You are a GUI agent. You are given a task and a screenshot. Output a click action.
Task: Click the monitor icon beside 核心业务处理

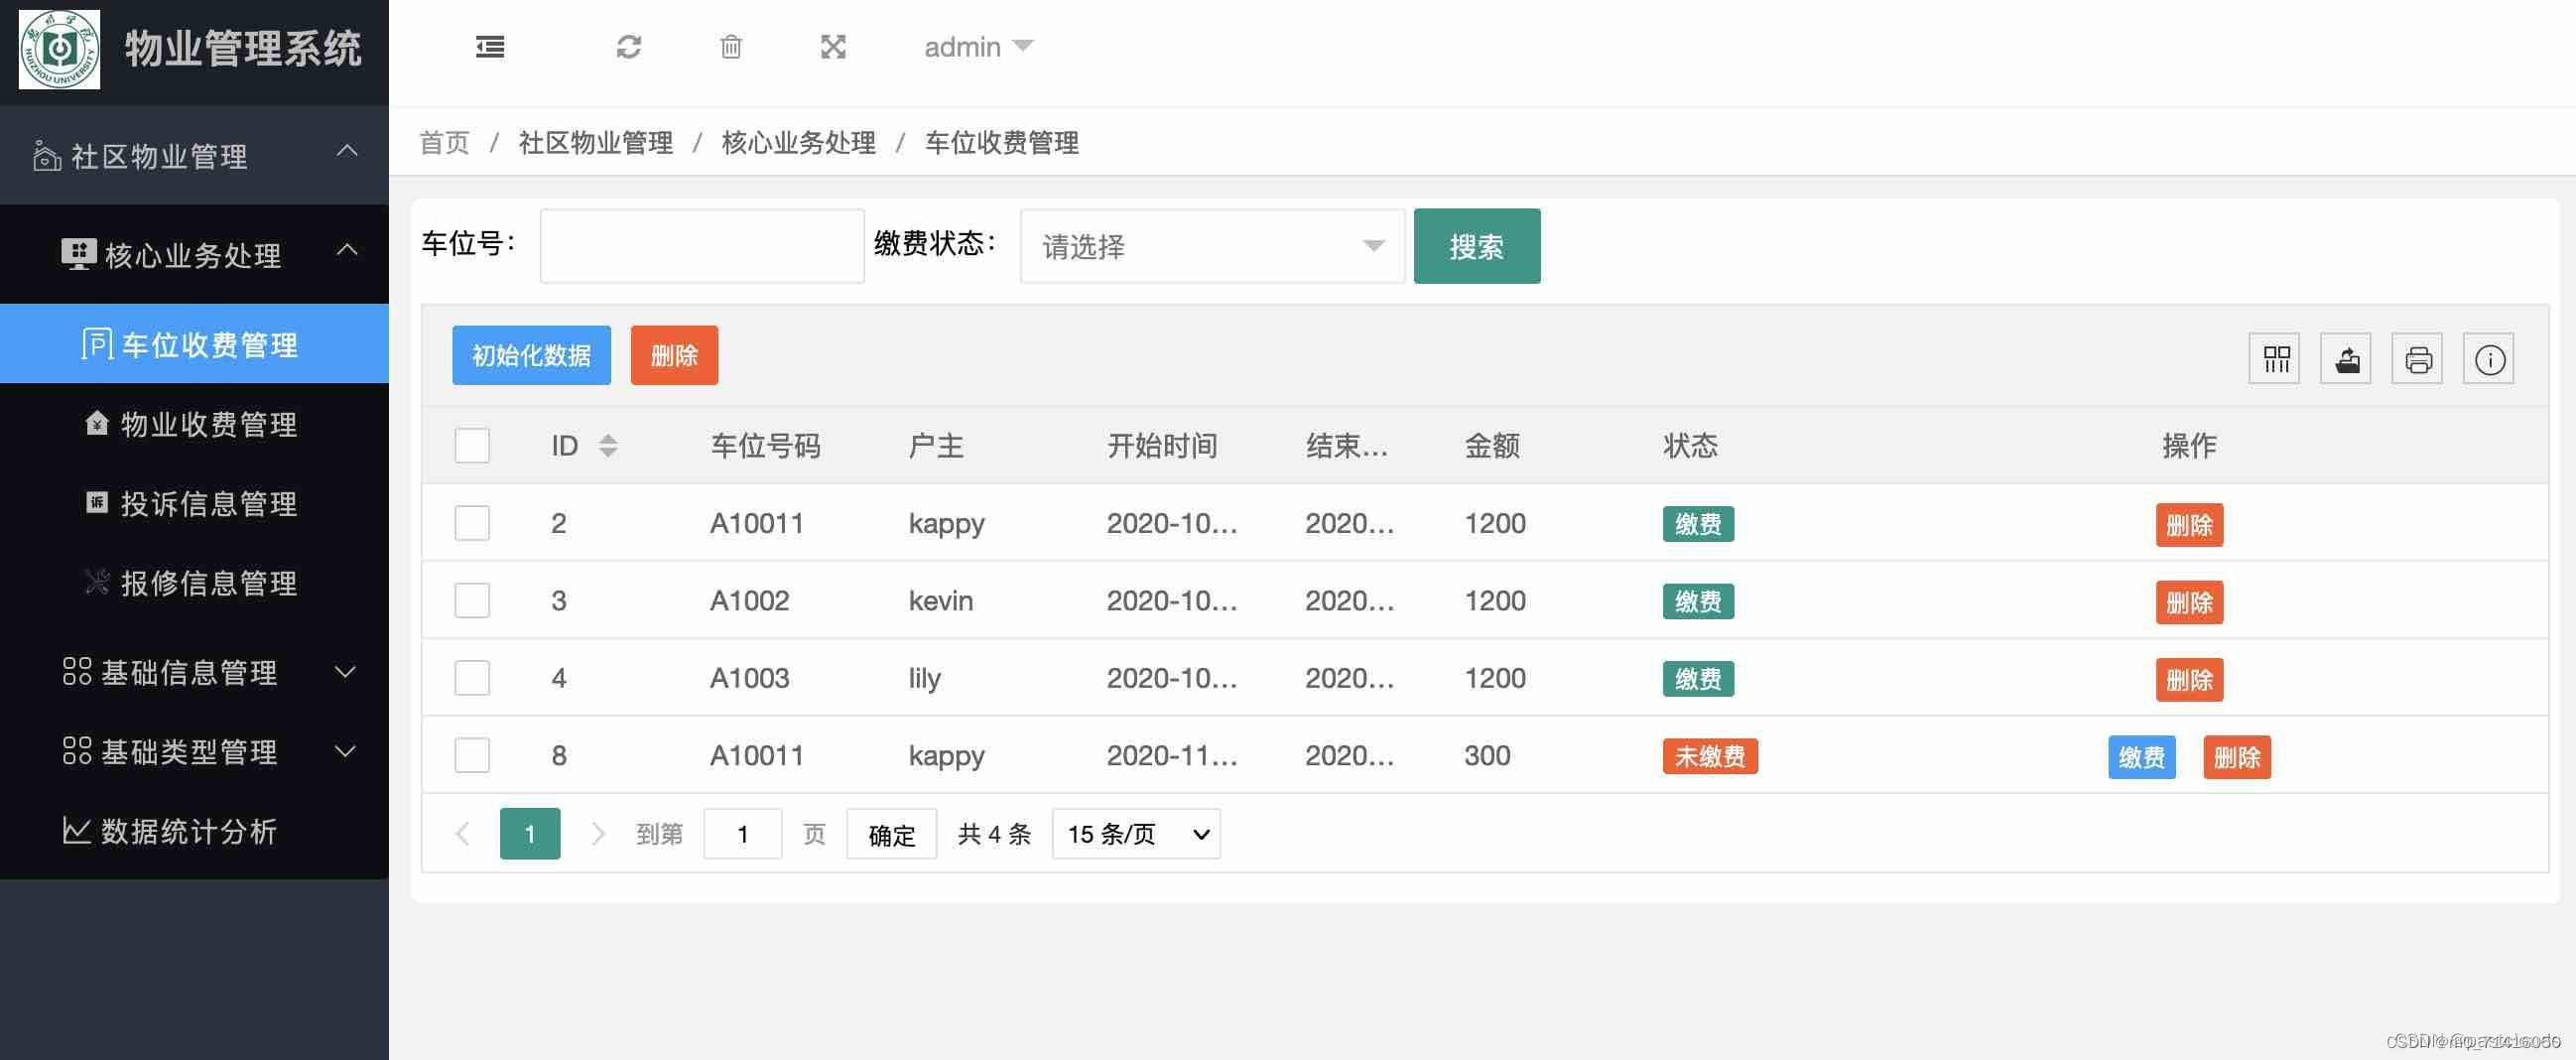pyautogui.click(x=78, y=254)
